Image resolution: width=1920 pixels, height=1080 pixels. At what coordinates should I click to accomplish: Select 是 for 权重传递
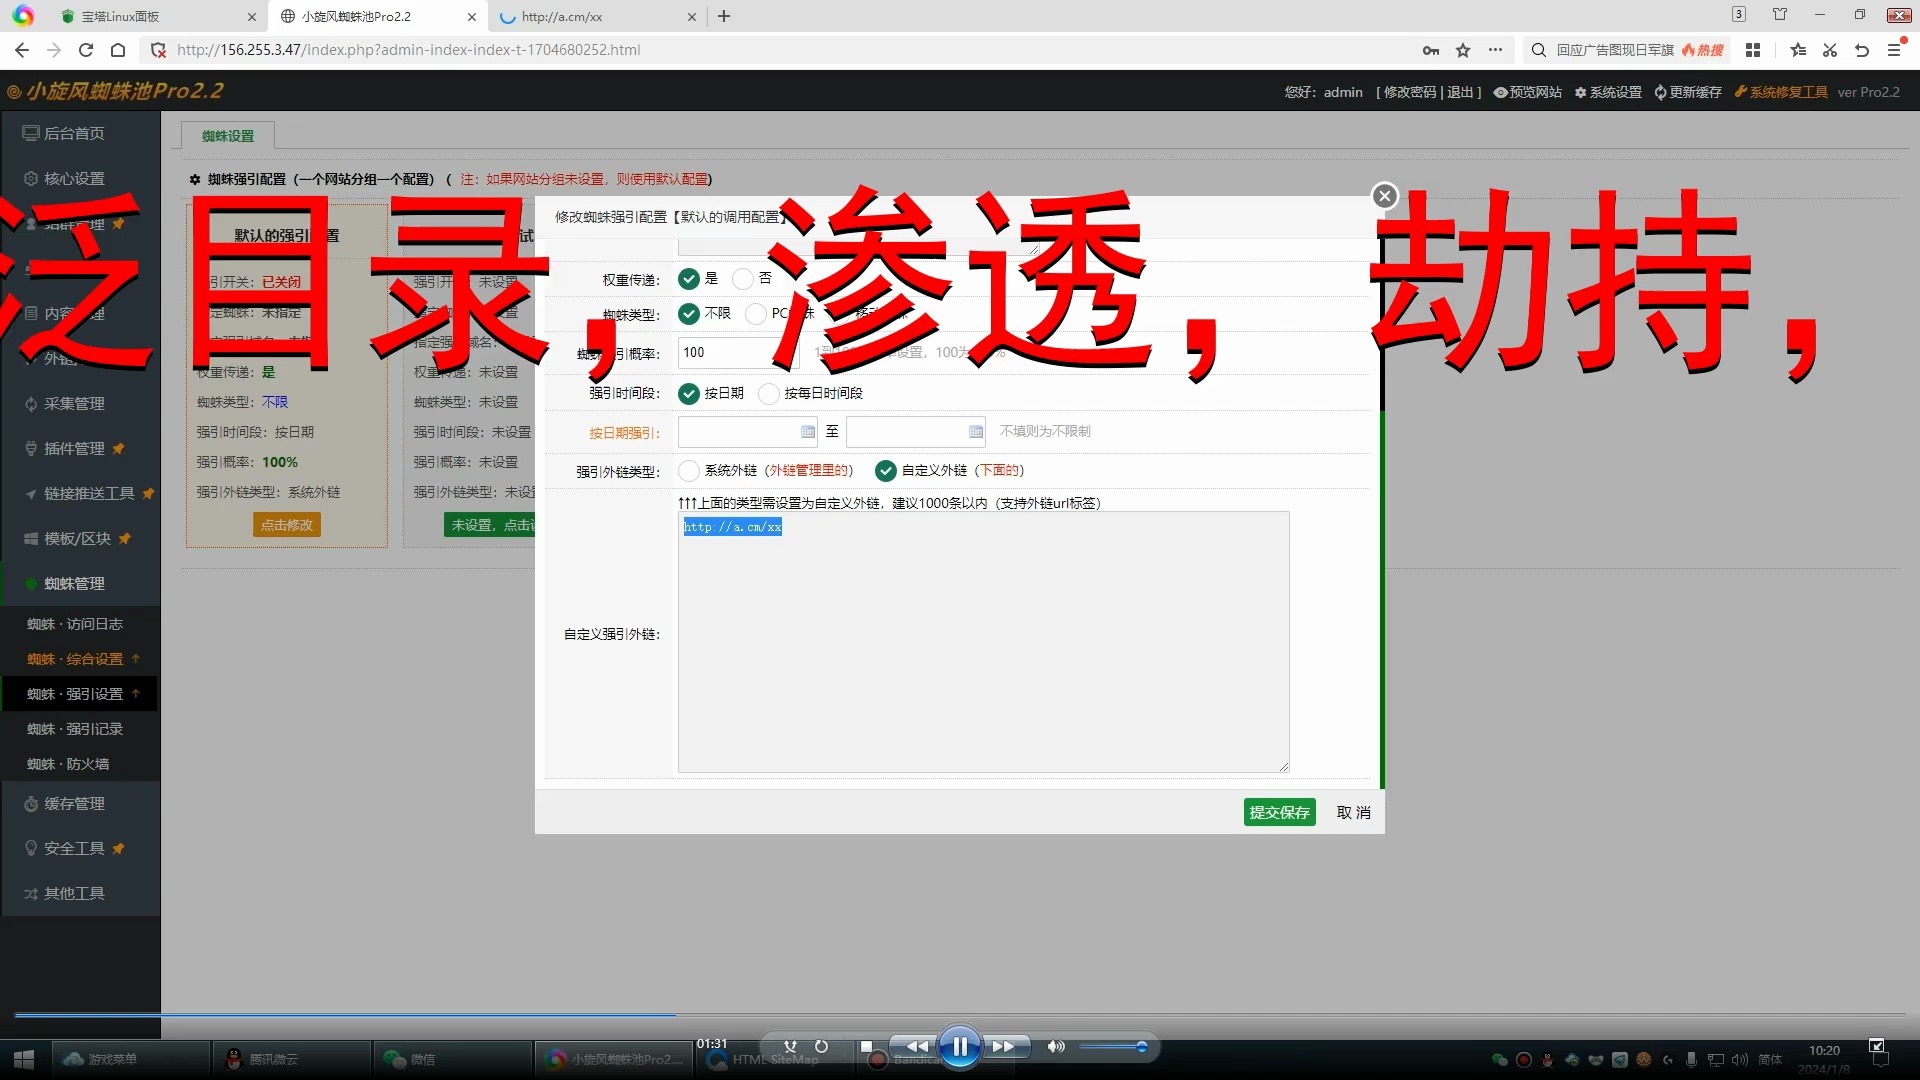689,279
